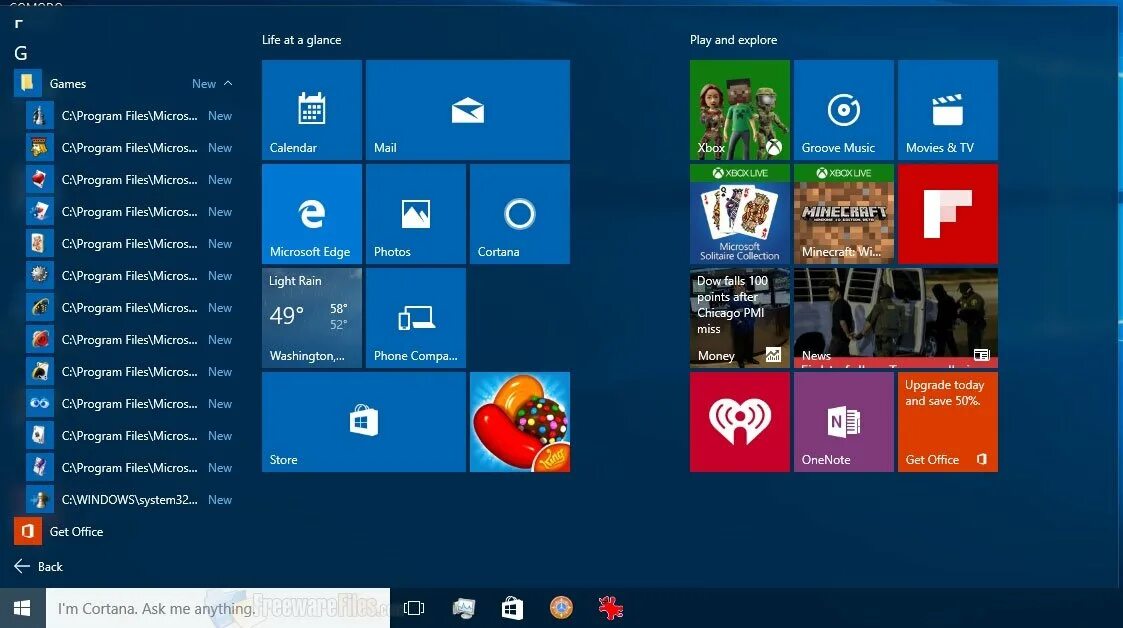The height and width of the screenshot is (628, 1123).
Task: Open Task View from the taskbar
Action: (x=414, y=608)
